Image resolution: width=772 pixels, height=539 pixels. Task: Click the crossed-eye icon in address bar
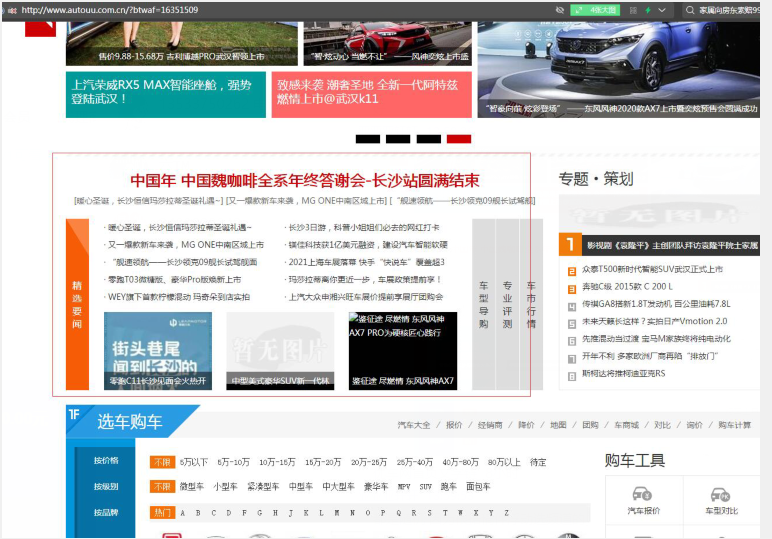pyautogui.click(x=559, y=10)
